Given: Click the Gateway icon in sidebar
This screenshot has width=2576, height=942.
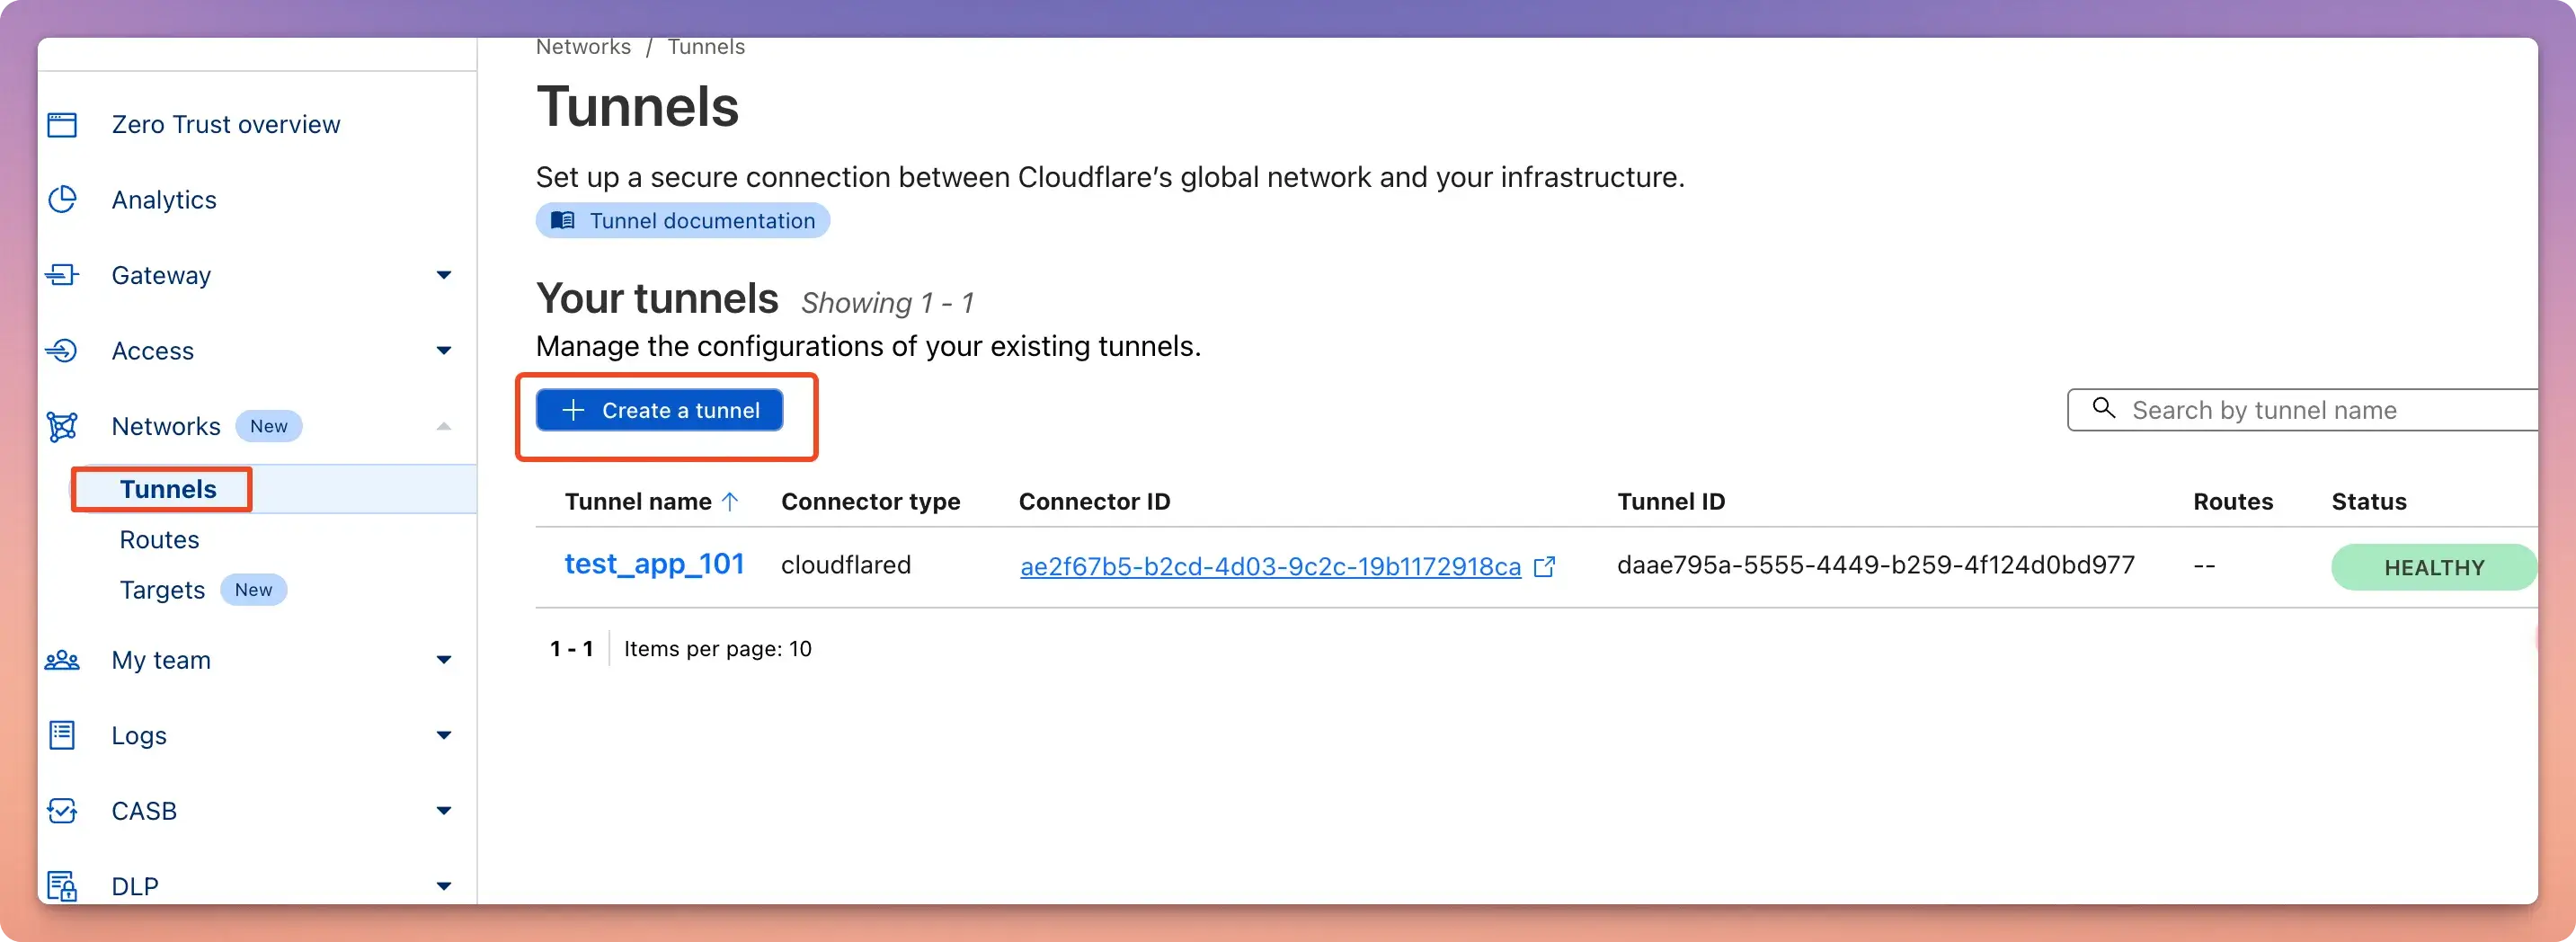Looking at the screenshot, I should coord(62,275).
